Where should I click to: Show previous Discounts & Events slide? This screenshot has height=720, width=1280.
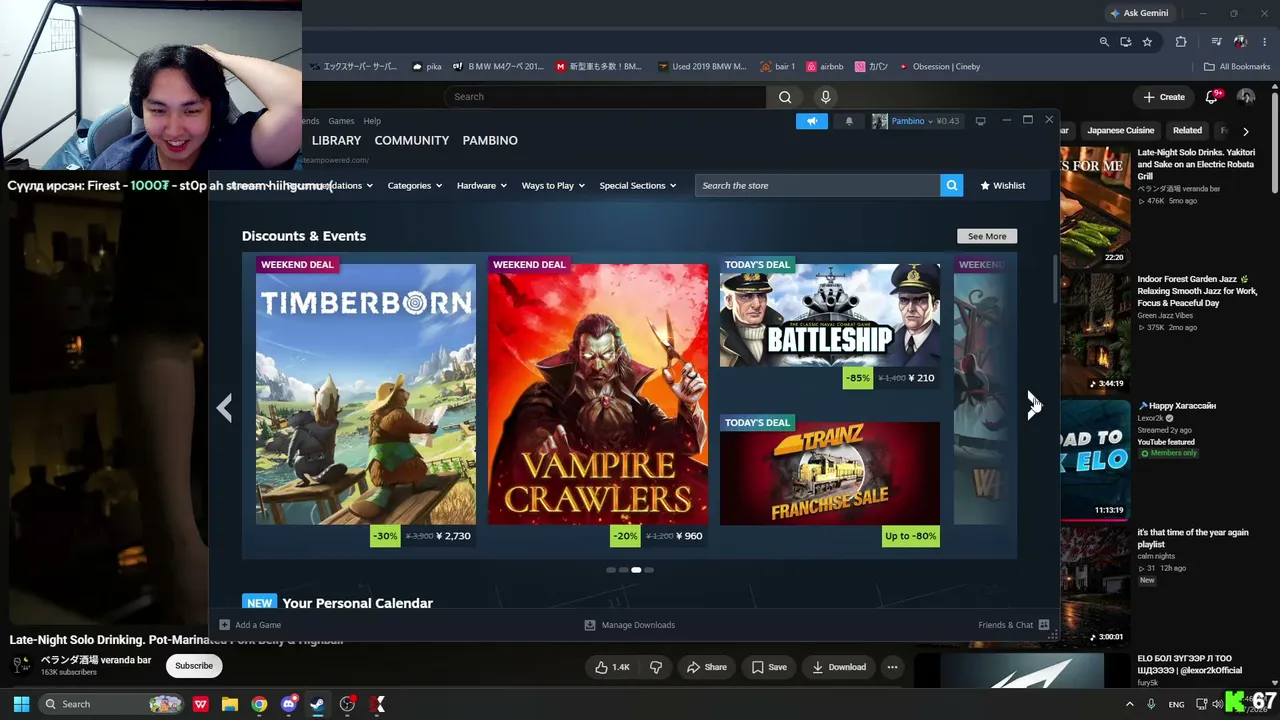[225, 407]
